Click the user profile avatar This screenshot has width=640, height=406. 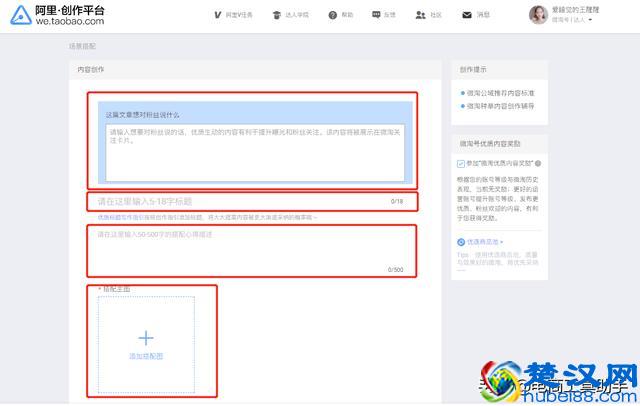[538, 15]
